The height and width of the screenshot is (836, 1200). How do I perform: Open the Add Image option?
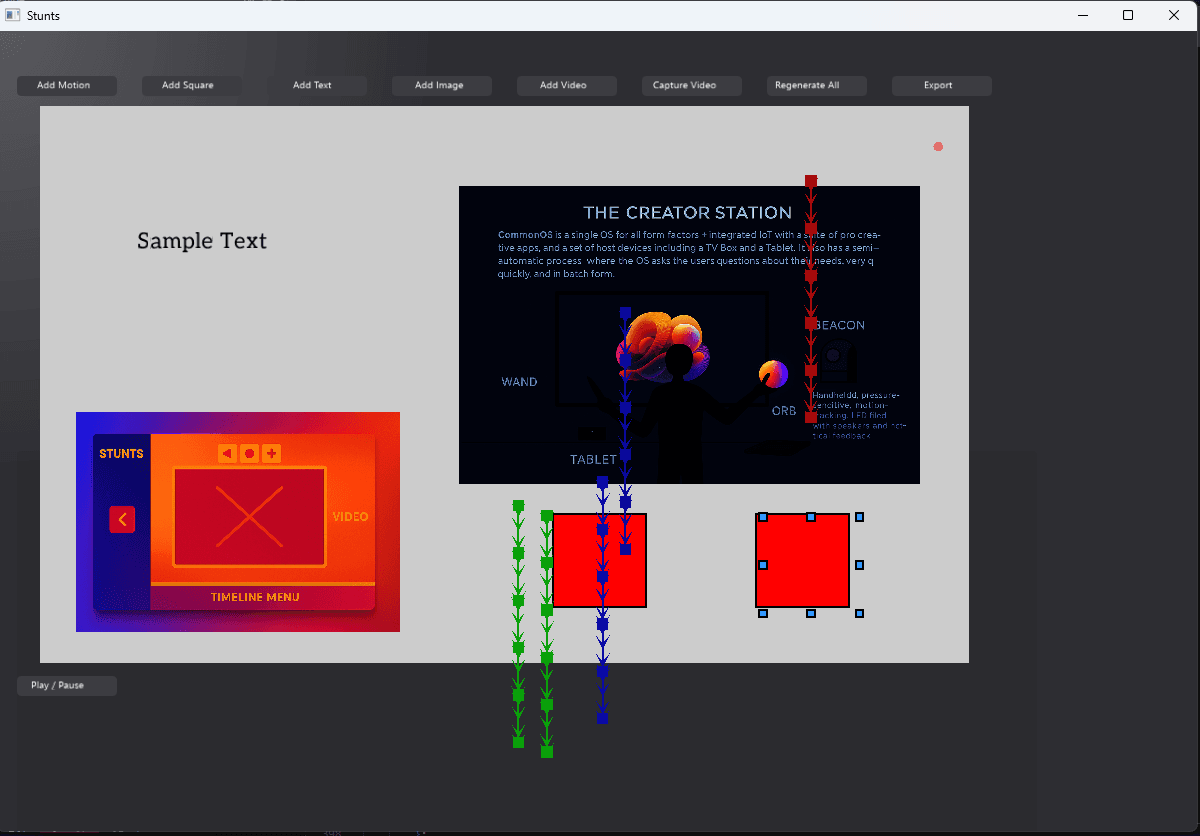[x=441, y=86]
